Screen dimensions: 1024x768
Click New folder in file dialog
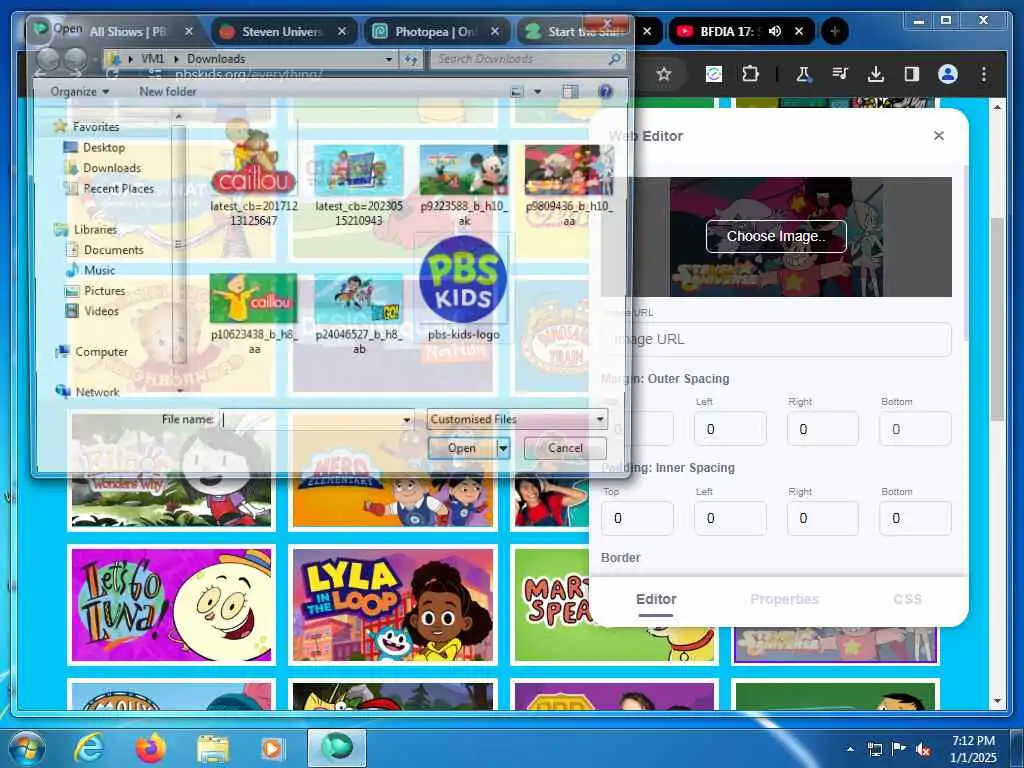(167, 91)
